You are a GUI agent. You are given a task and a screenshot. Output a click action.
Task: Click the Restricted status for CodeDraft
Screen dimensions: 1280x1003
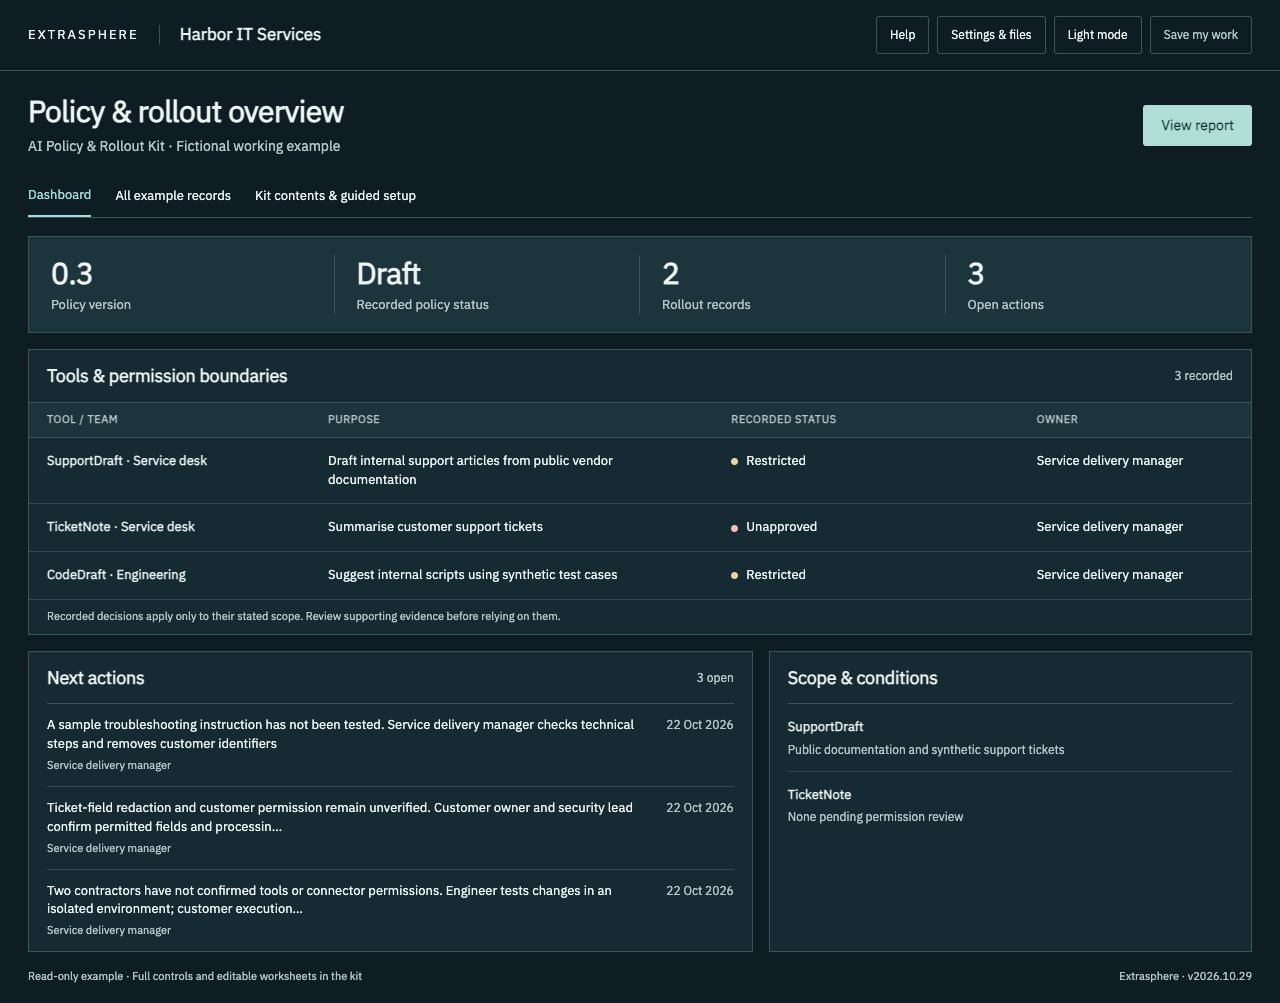tap(768, 575)
